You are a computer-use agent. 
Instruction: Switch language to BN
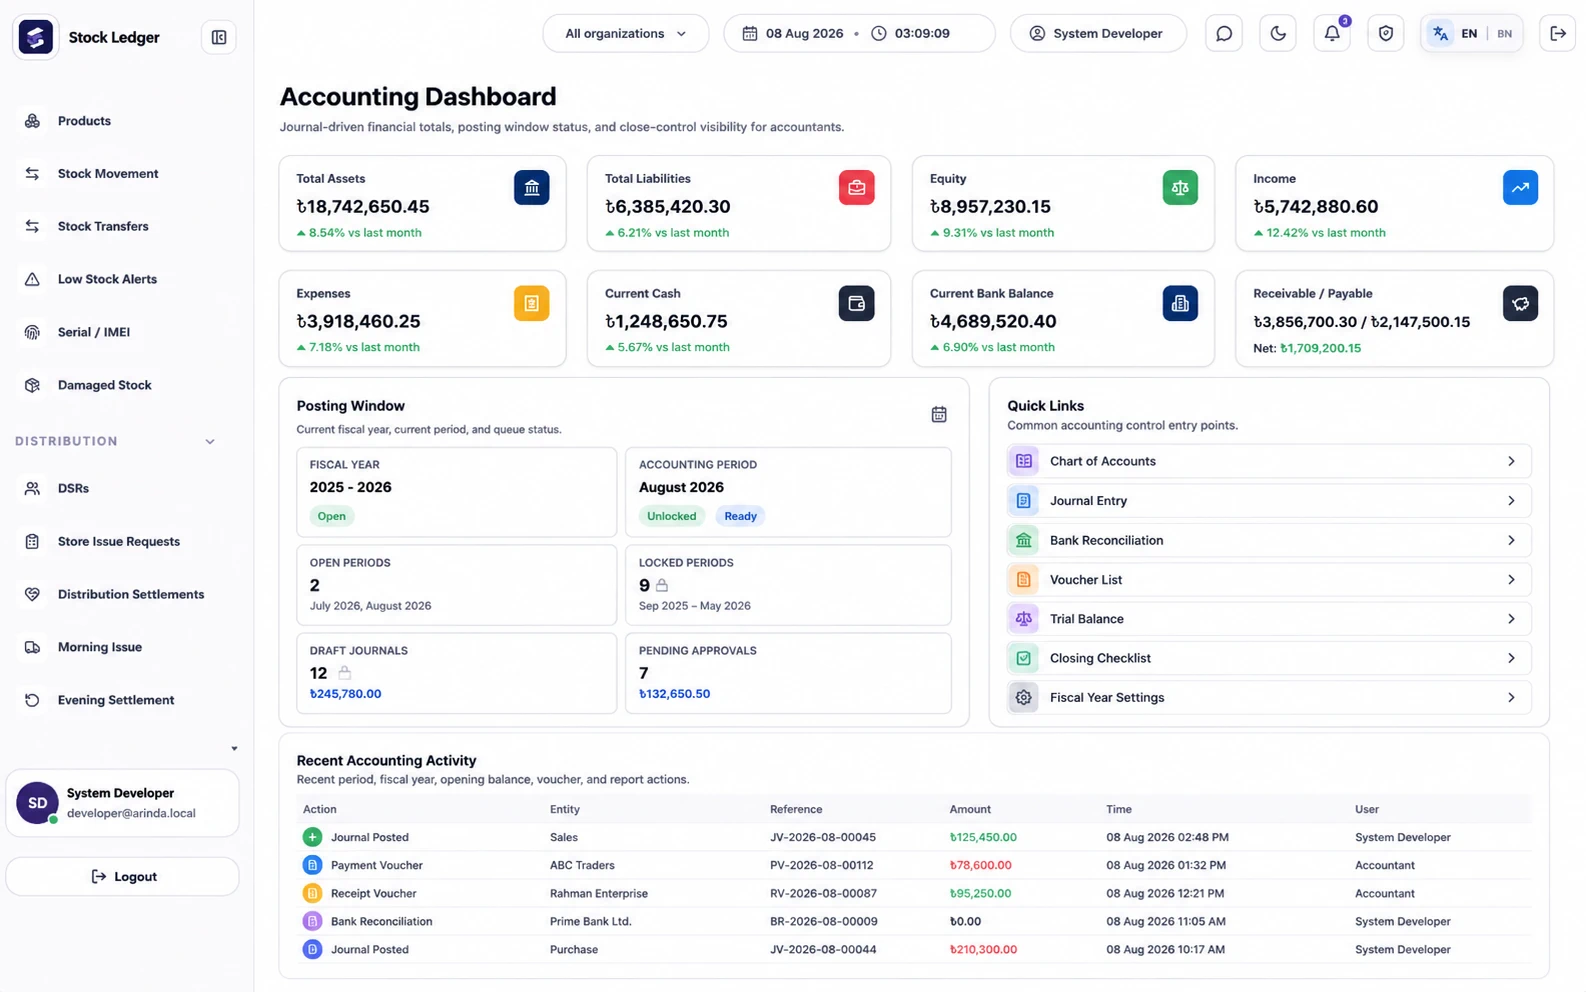[x=1505, y=33]
